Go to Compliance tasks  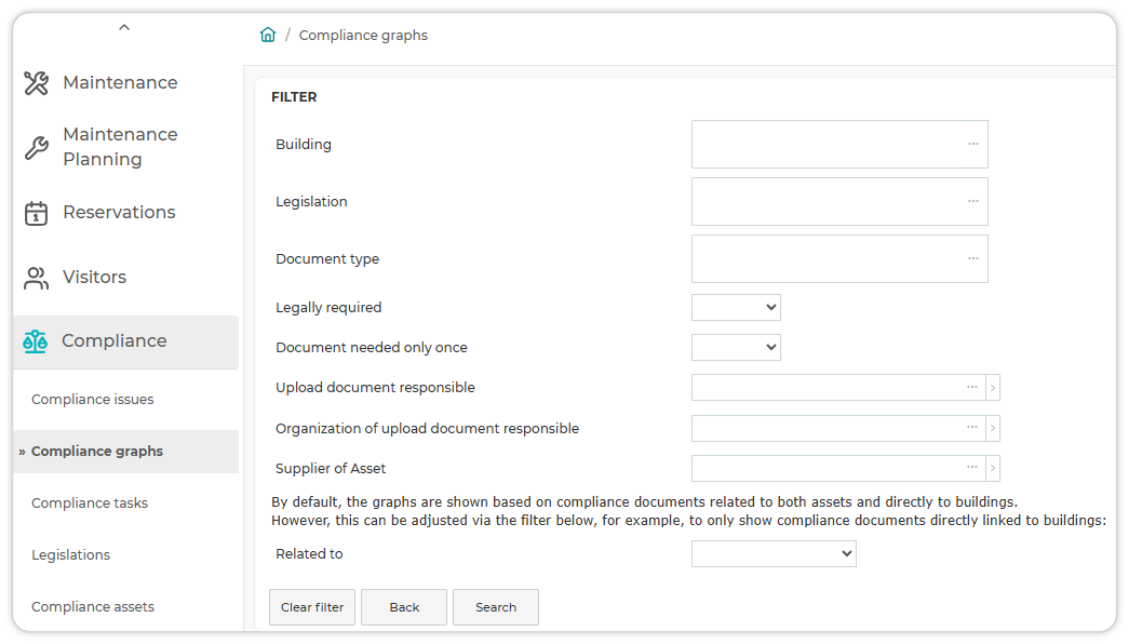tap(89, 503)
